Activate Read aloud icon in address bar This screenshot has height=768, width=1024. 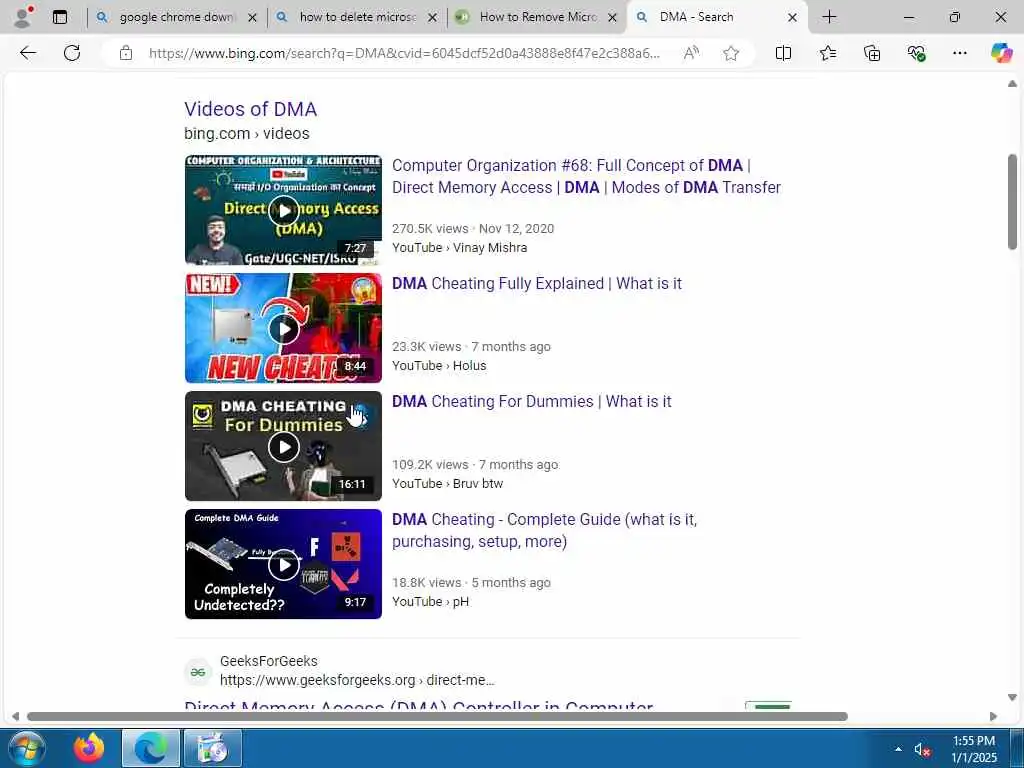[x=691, y=53]
